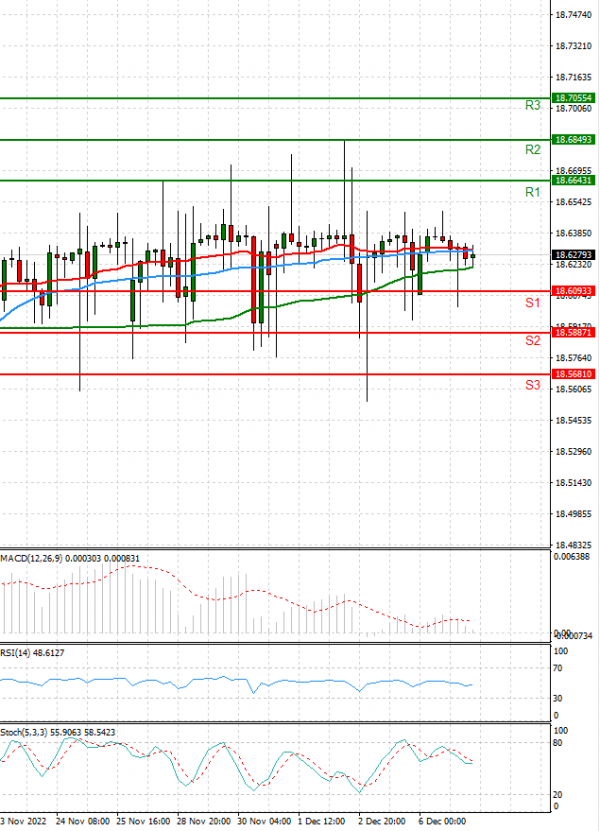Click the 24 Nov 08:00 time label
600x831 pixels.
(x=83, y=821)
